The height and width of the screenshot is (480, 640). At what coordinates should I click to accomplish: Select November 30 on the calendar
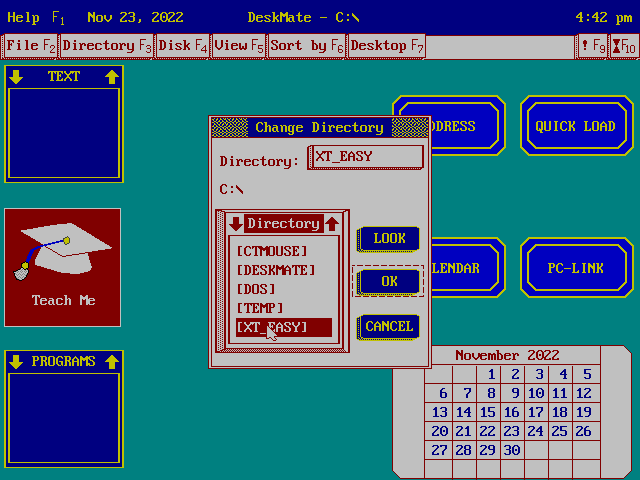(511, 450)
